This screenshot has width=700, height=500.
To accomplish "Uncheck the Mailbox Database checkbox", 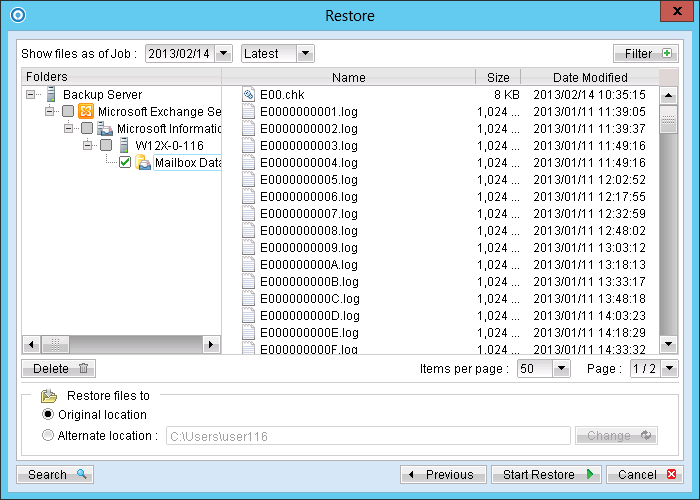I will point(125,162).
